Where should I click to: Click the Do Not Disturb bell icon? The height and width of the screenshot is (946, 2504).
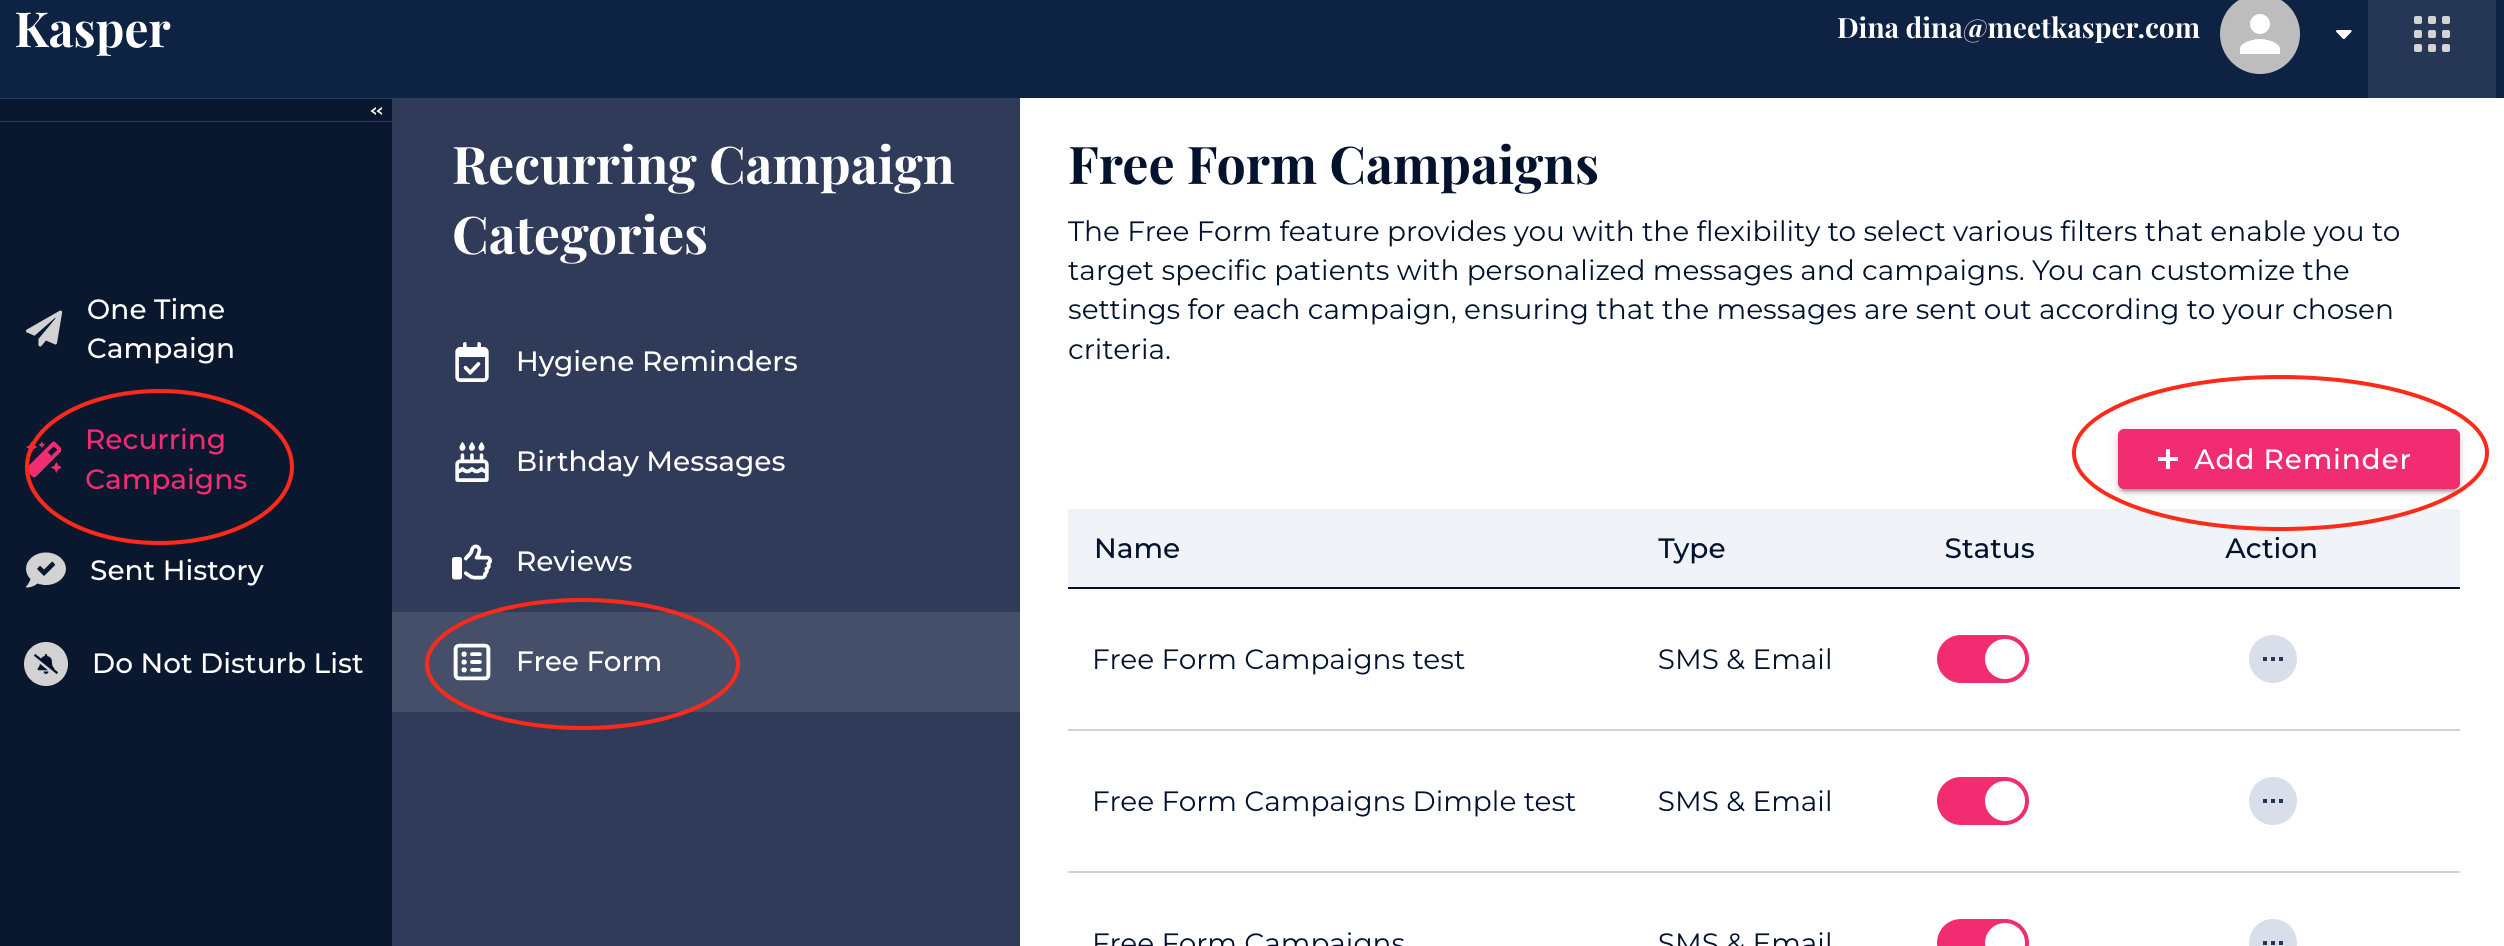[46, 663]
